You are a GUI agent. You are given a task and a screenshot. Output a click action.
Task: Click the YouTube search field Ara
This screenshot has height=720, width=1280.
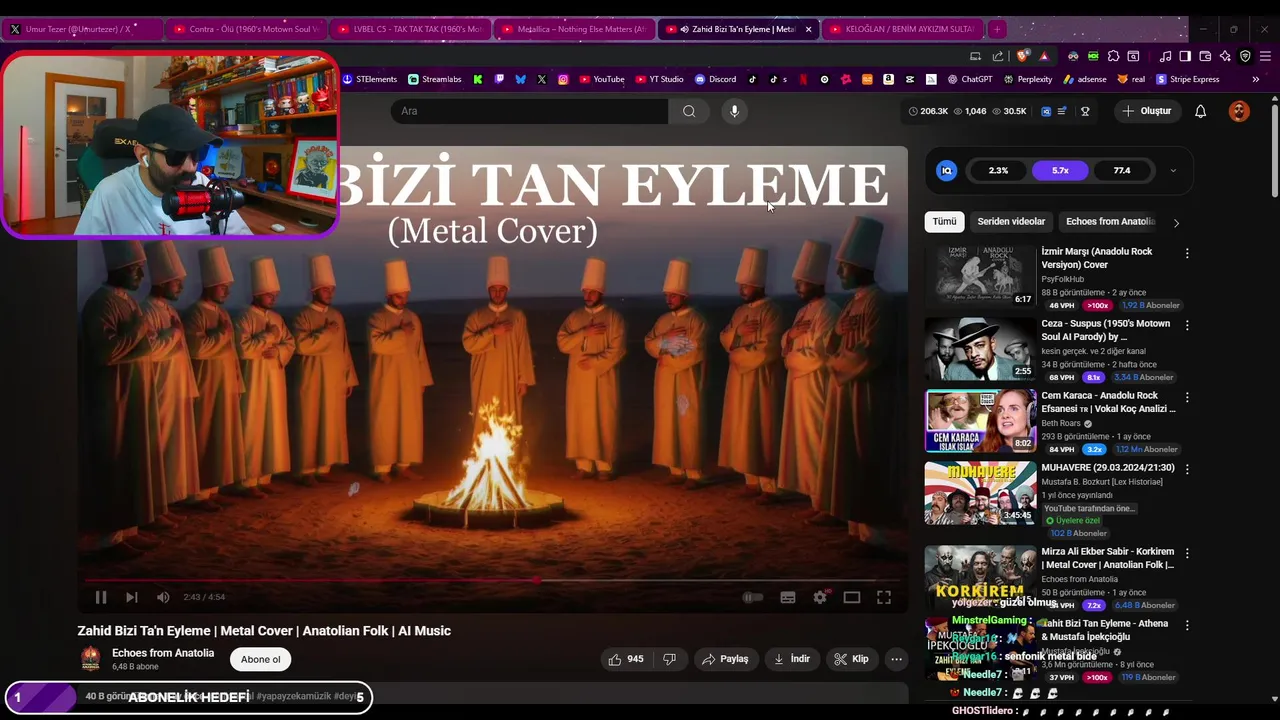coord(530,111)
